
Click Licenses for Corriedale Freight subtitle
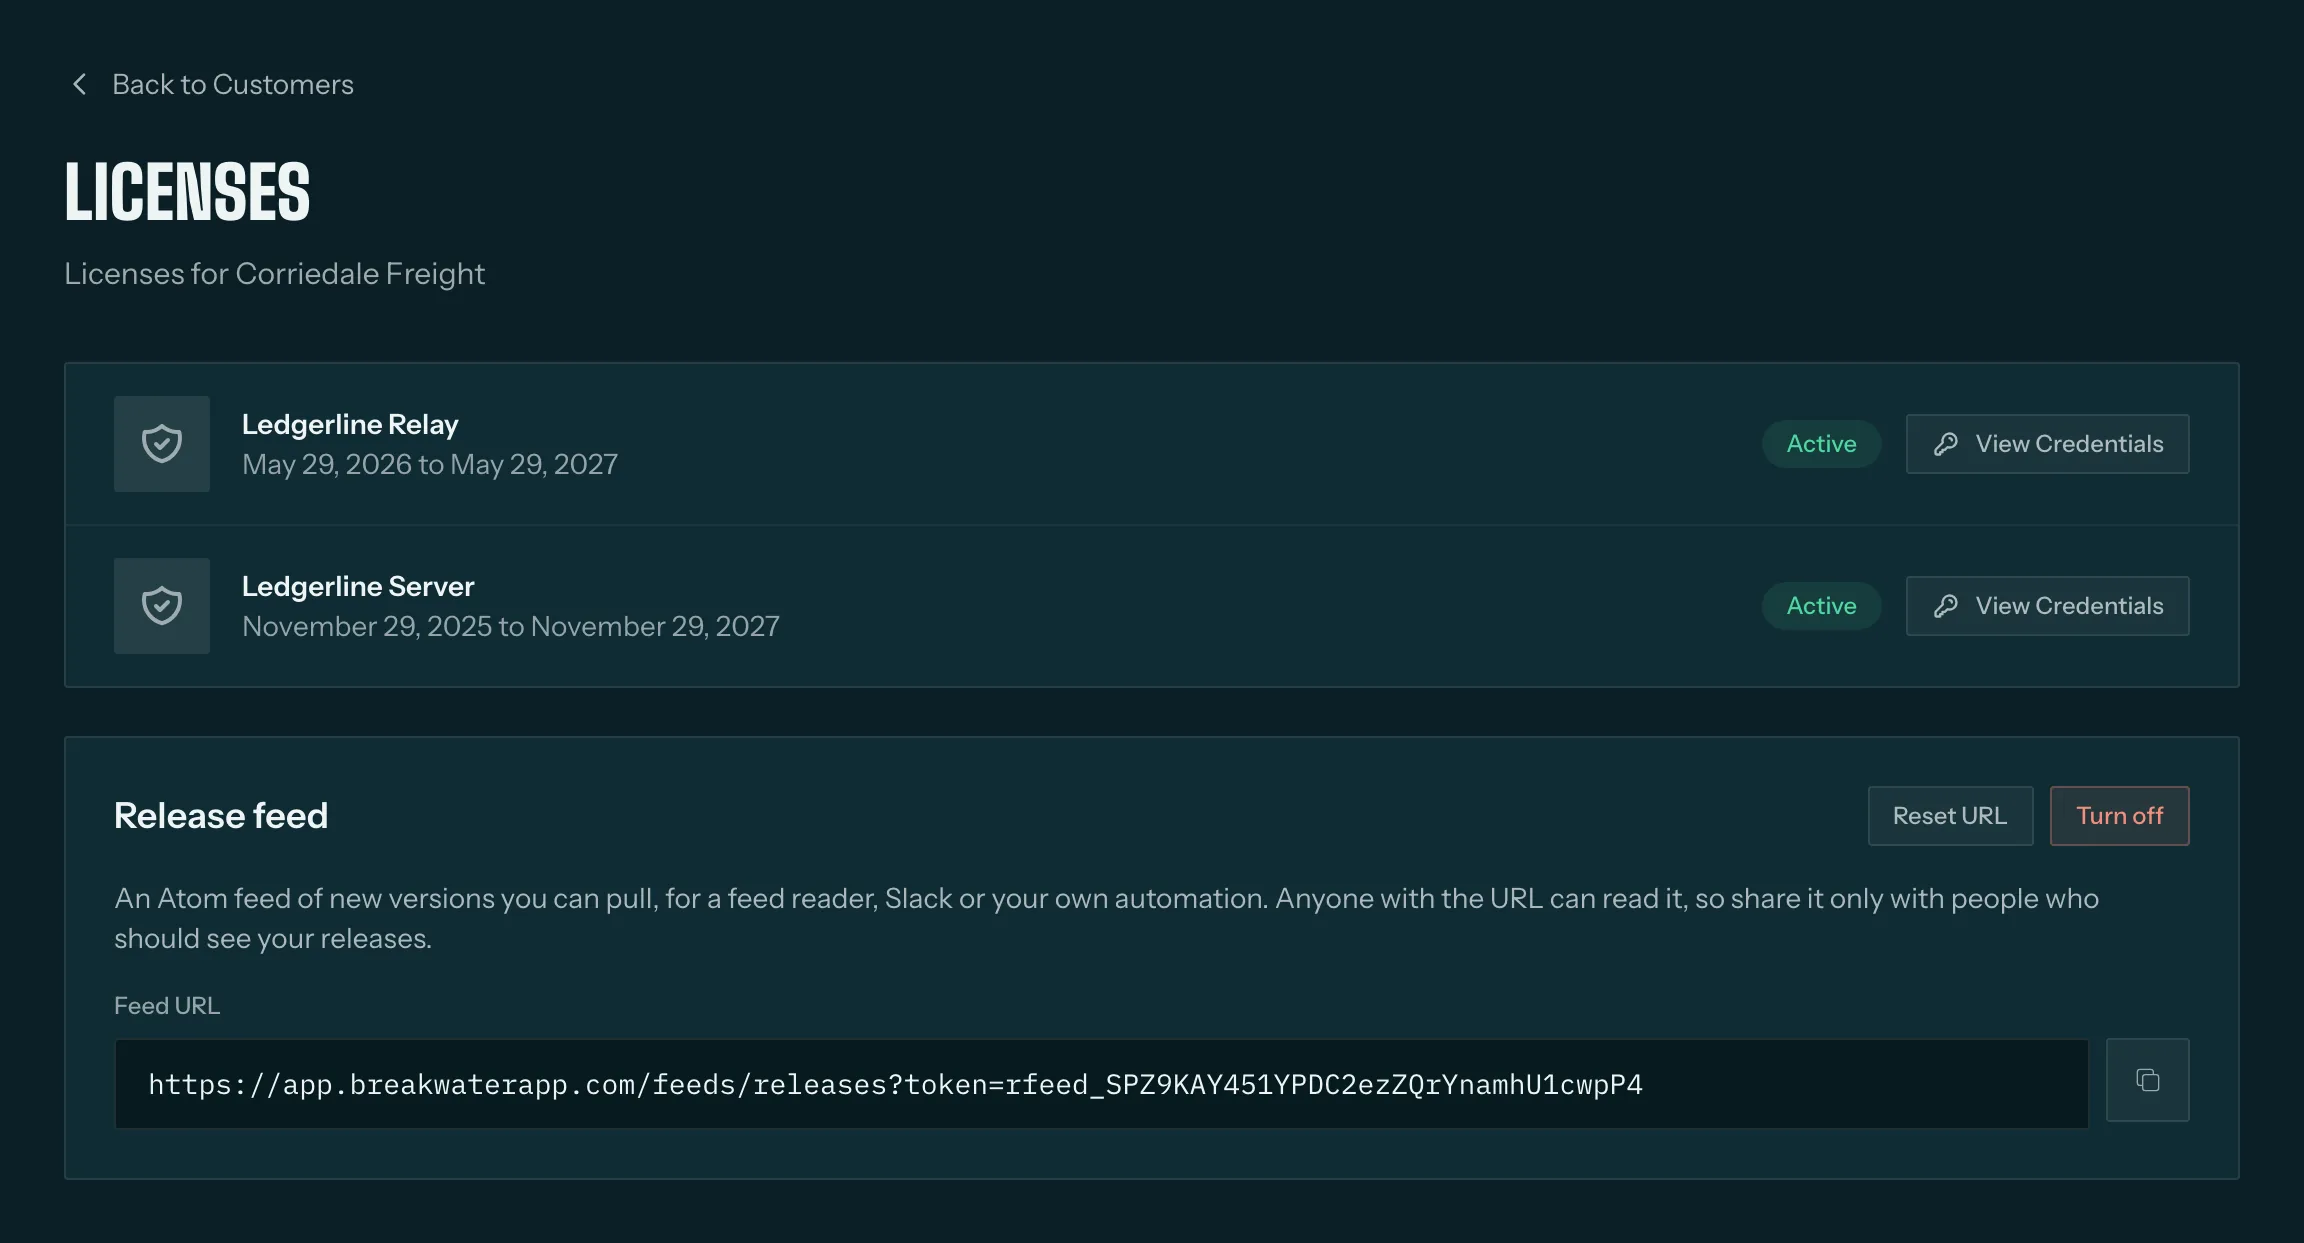tap(274, 274)
